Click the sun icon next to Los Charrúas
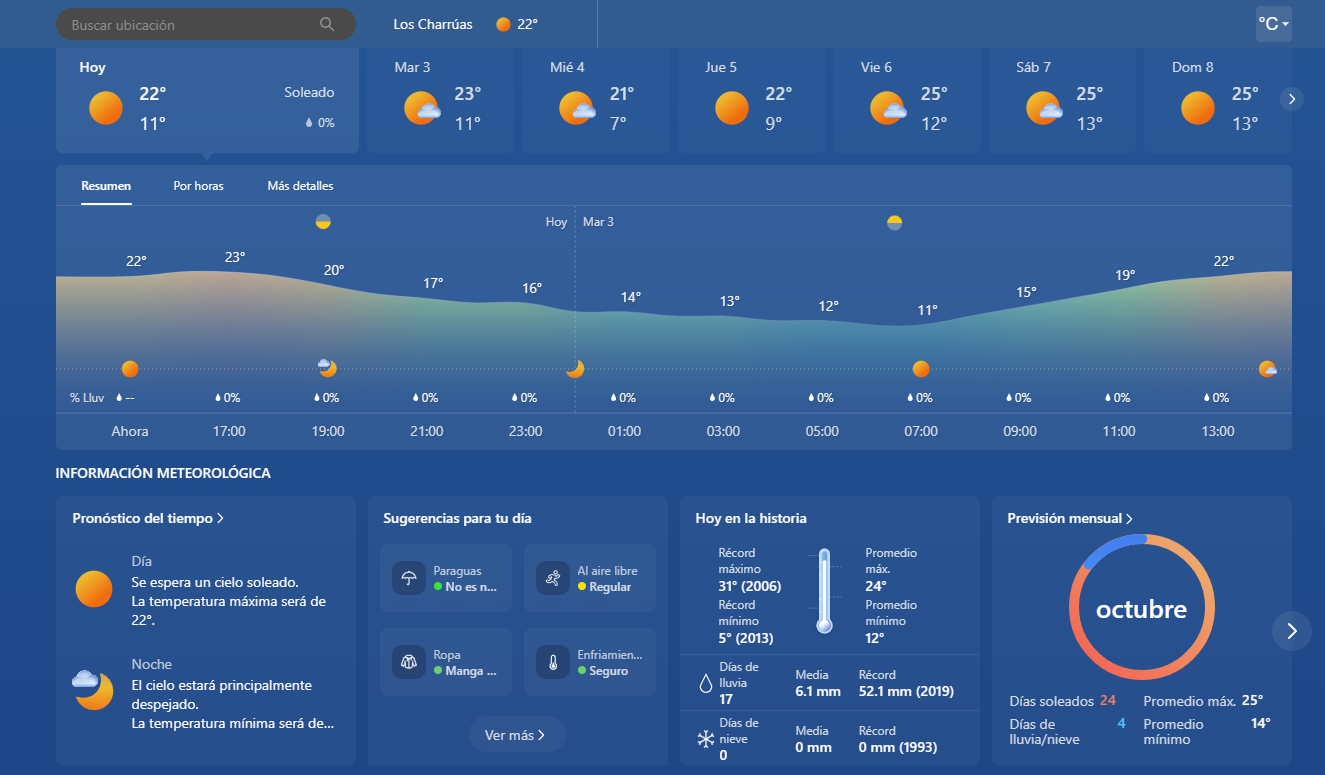Screen dimensions: 1325x775 504,24
